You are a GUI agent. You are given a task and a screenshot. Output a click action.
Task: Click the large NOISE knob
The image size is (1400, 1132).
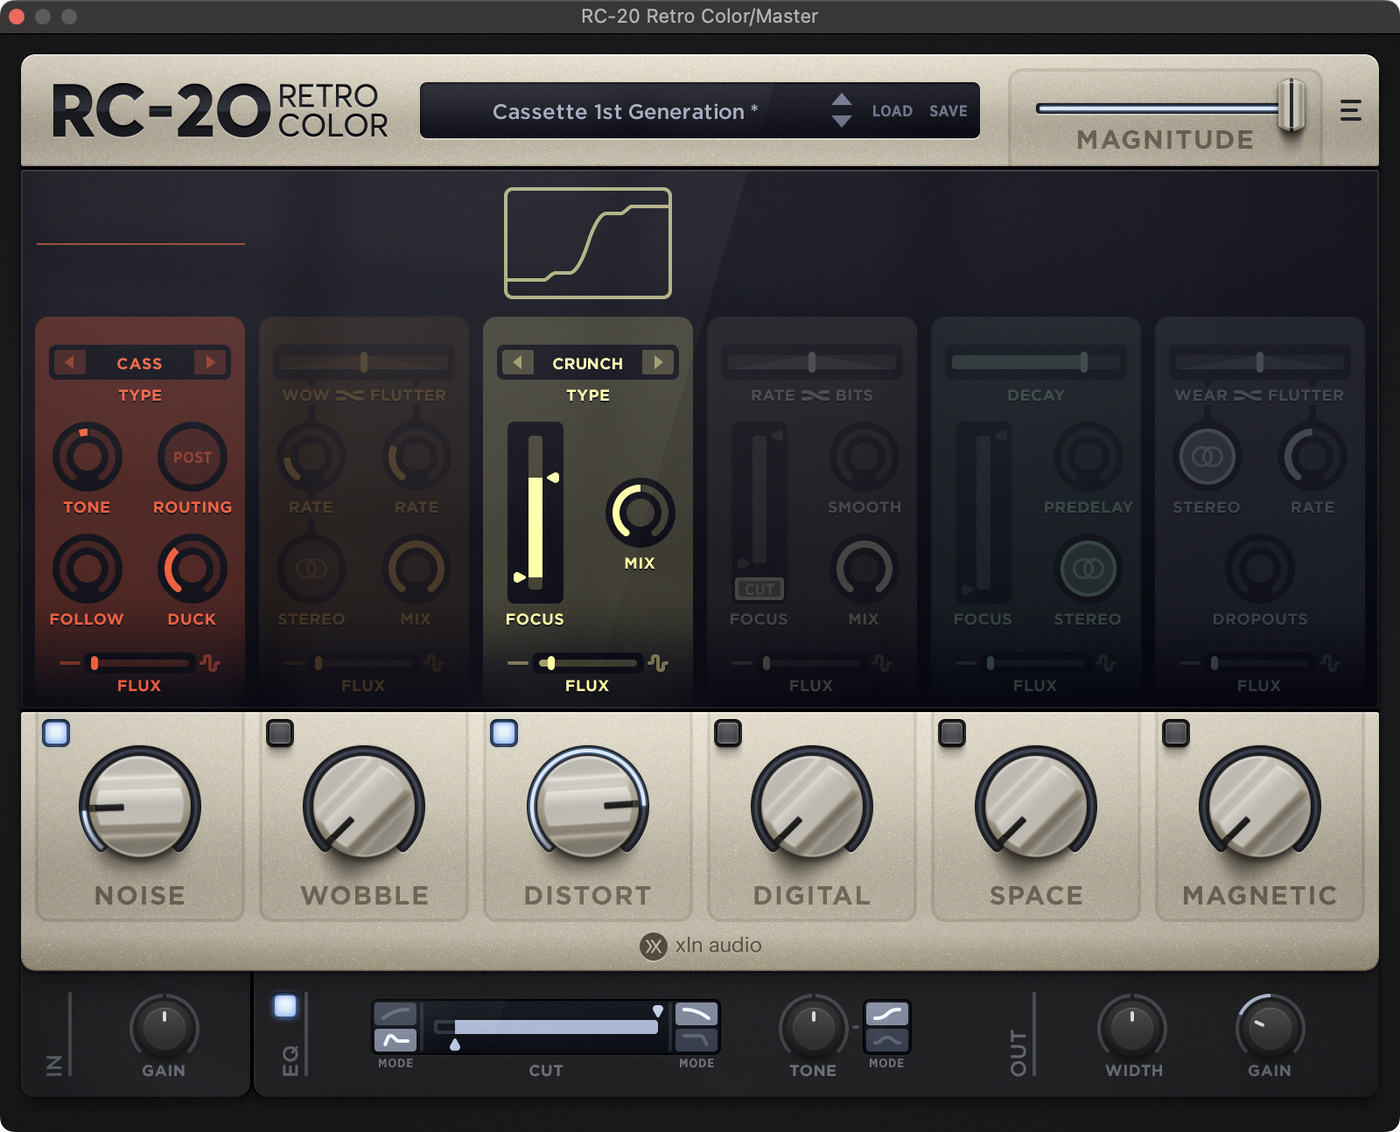click(140, 806)
